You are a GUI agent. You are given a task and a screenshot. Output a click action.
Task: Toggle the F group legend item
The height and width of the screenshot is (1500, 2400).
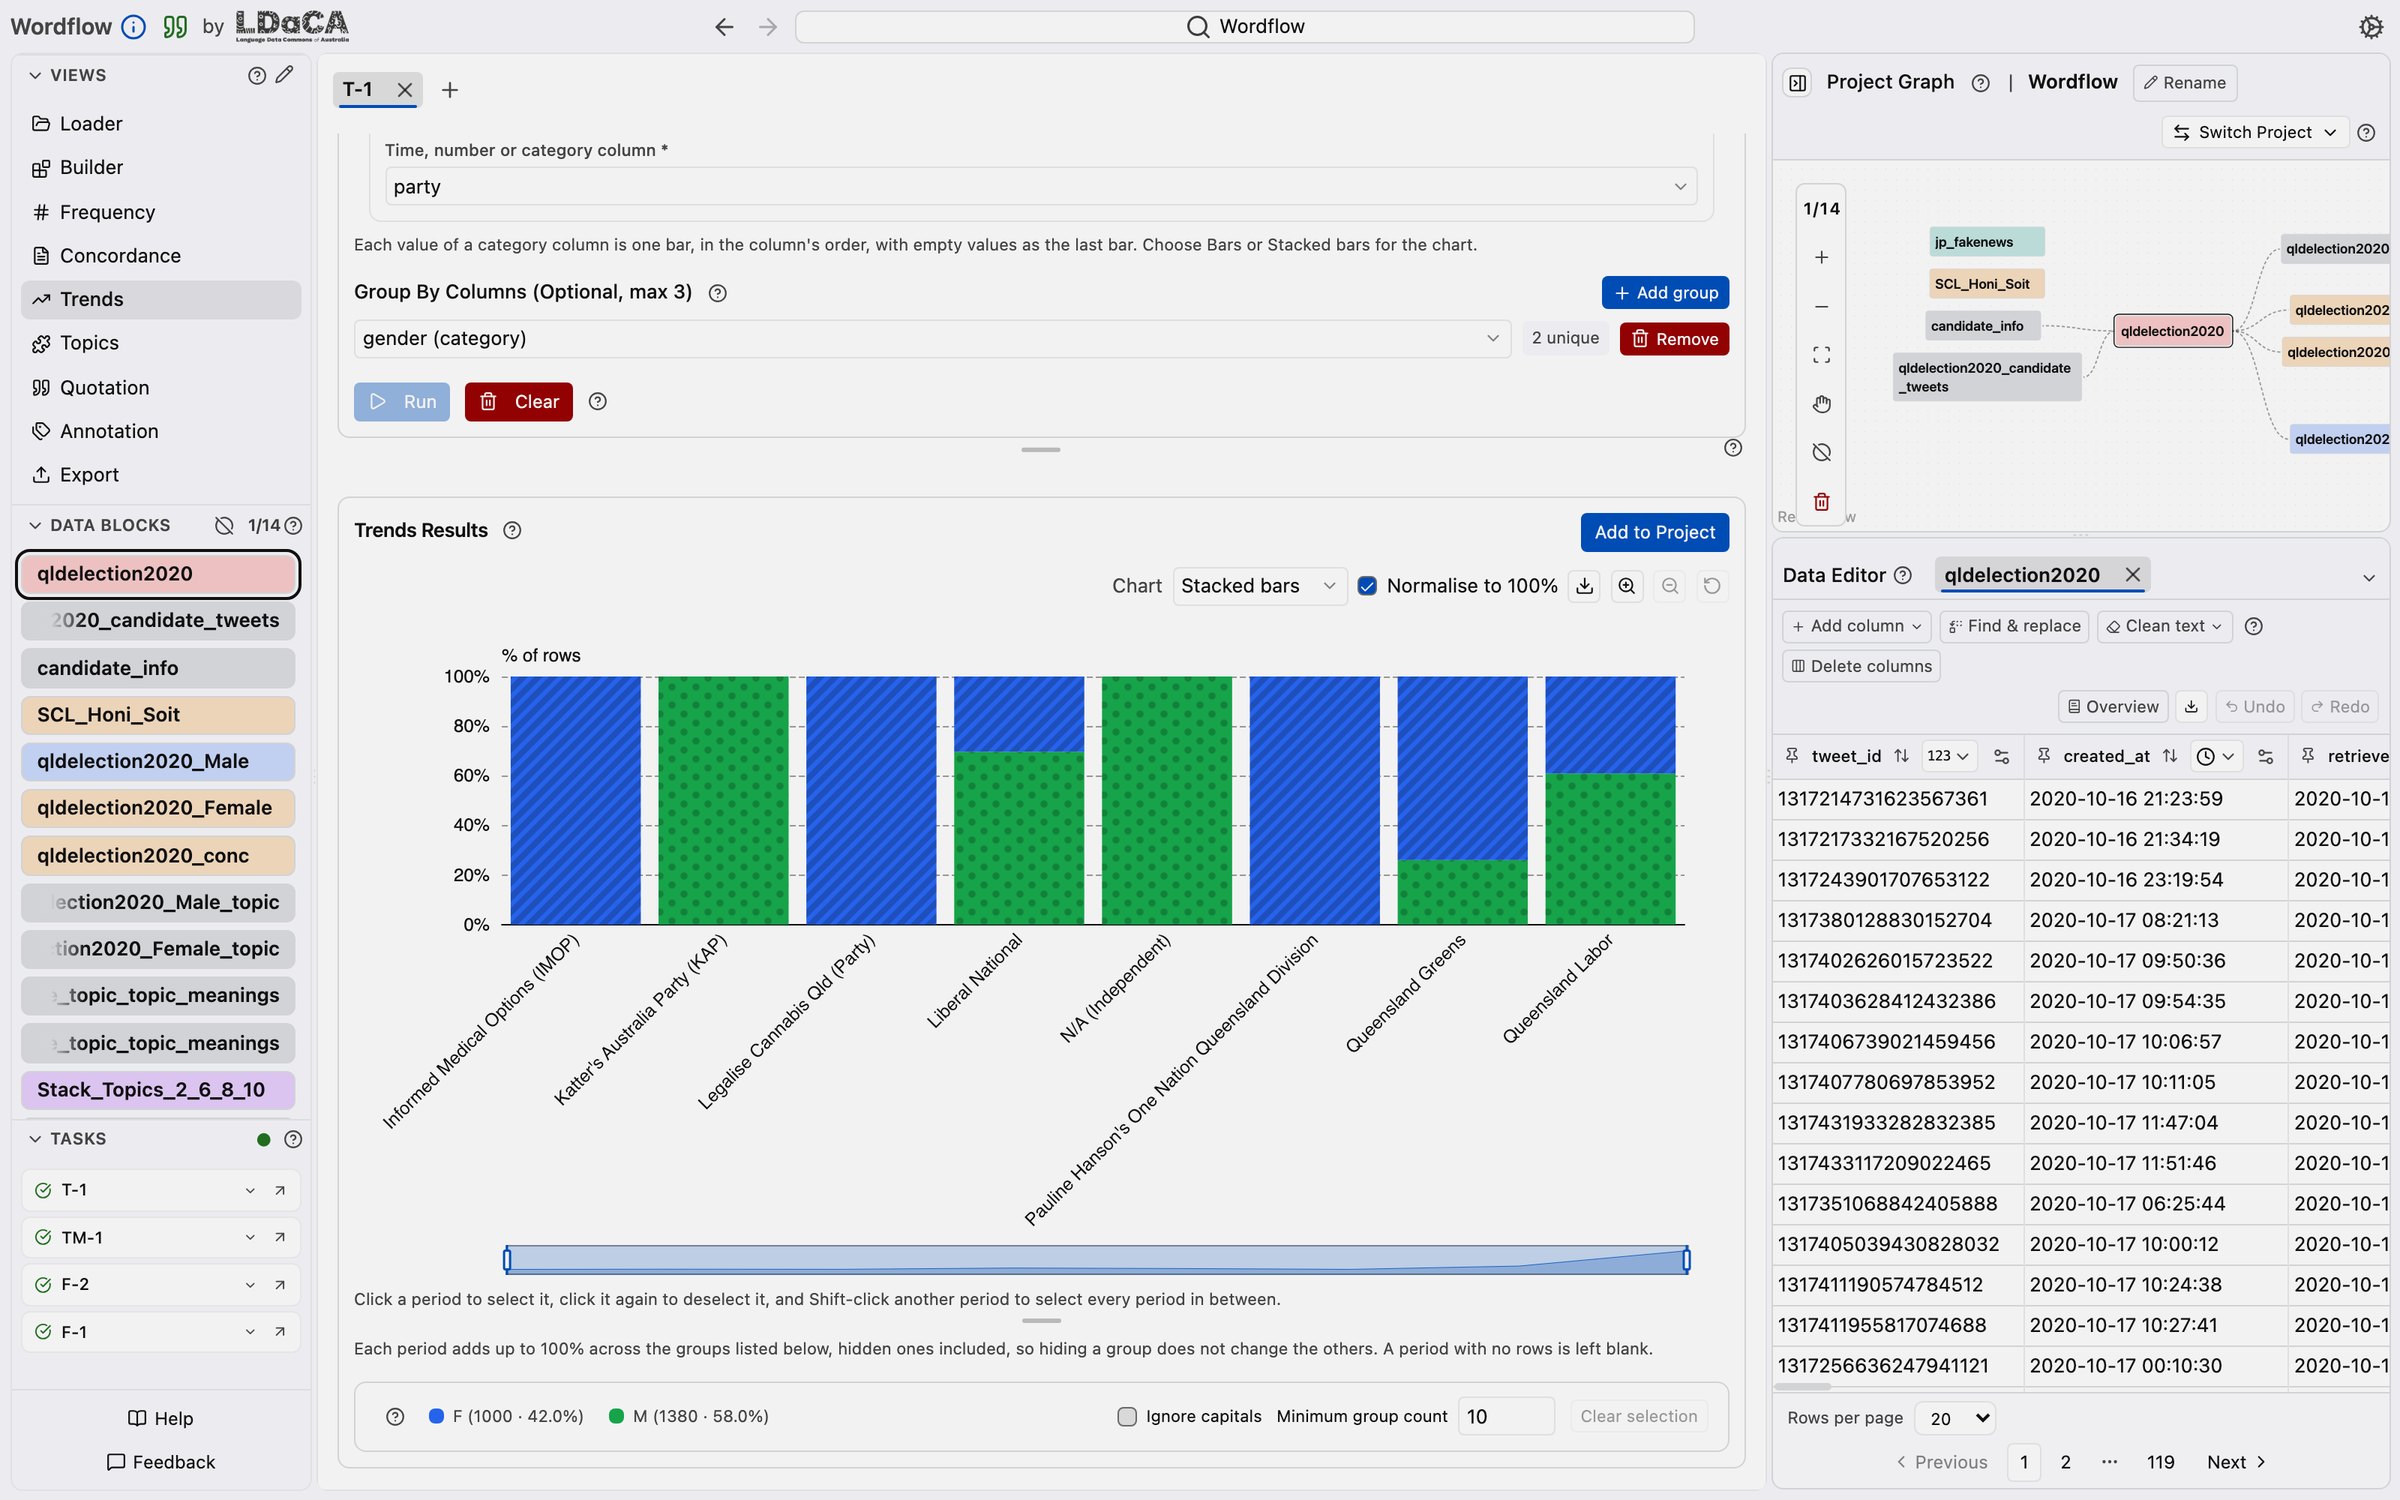pos(506,1416)
